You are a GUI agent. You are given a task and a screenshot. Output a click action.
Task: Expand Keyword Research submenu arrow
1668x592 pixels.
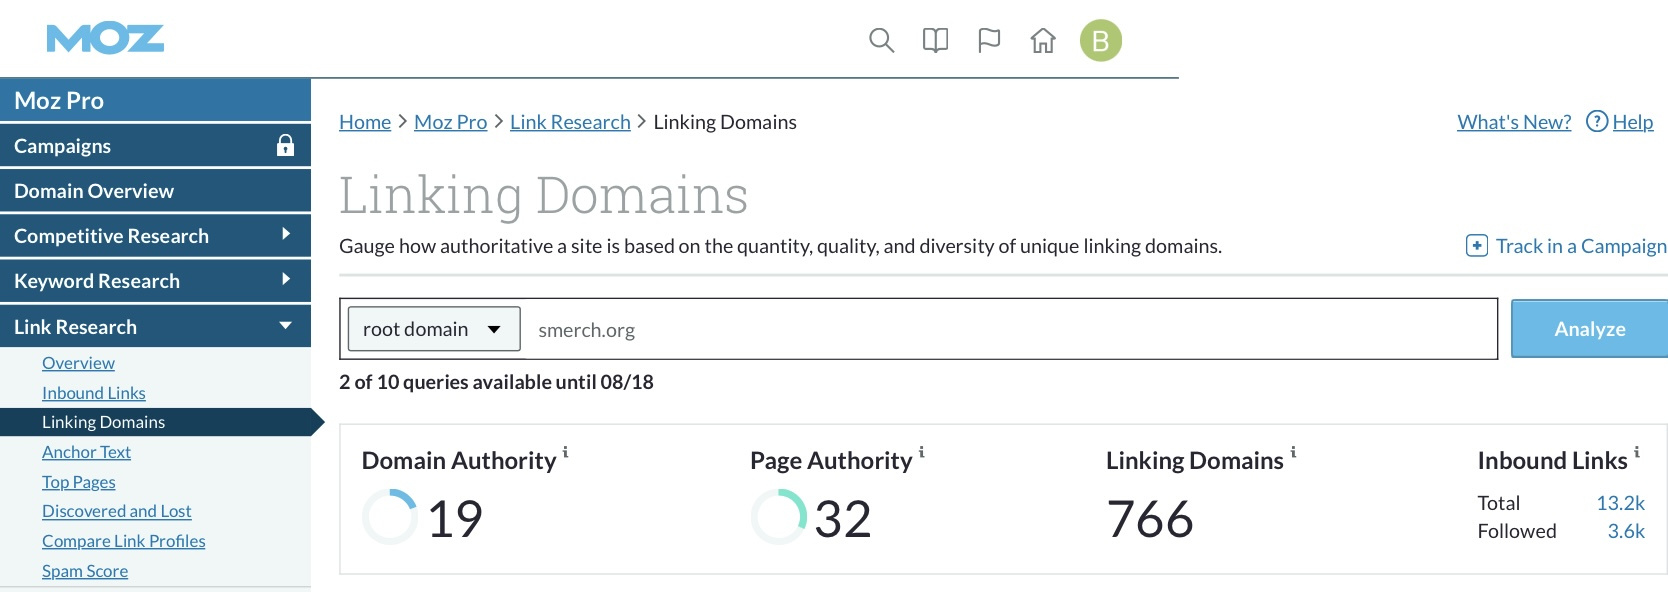click(x=286, y=280)
